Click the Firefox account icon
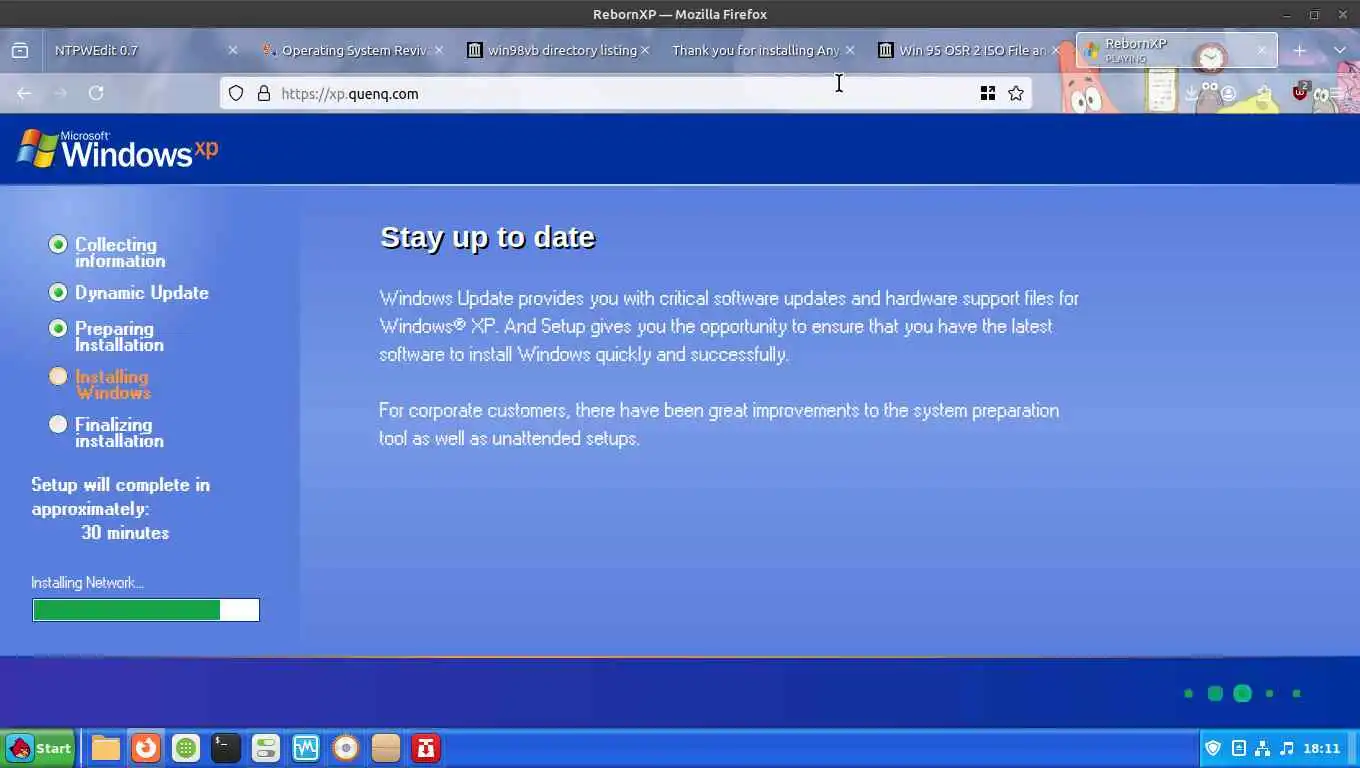 point(1228,93)
